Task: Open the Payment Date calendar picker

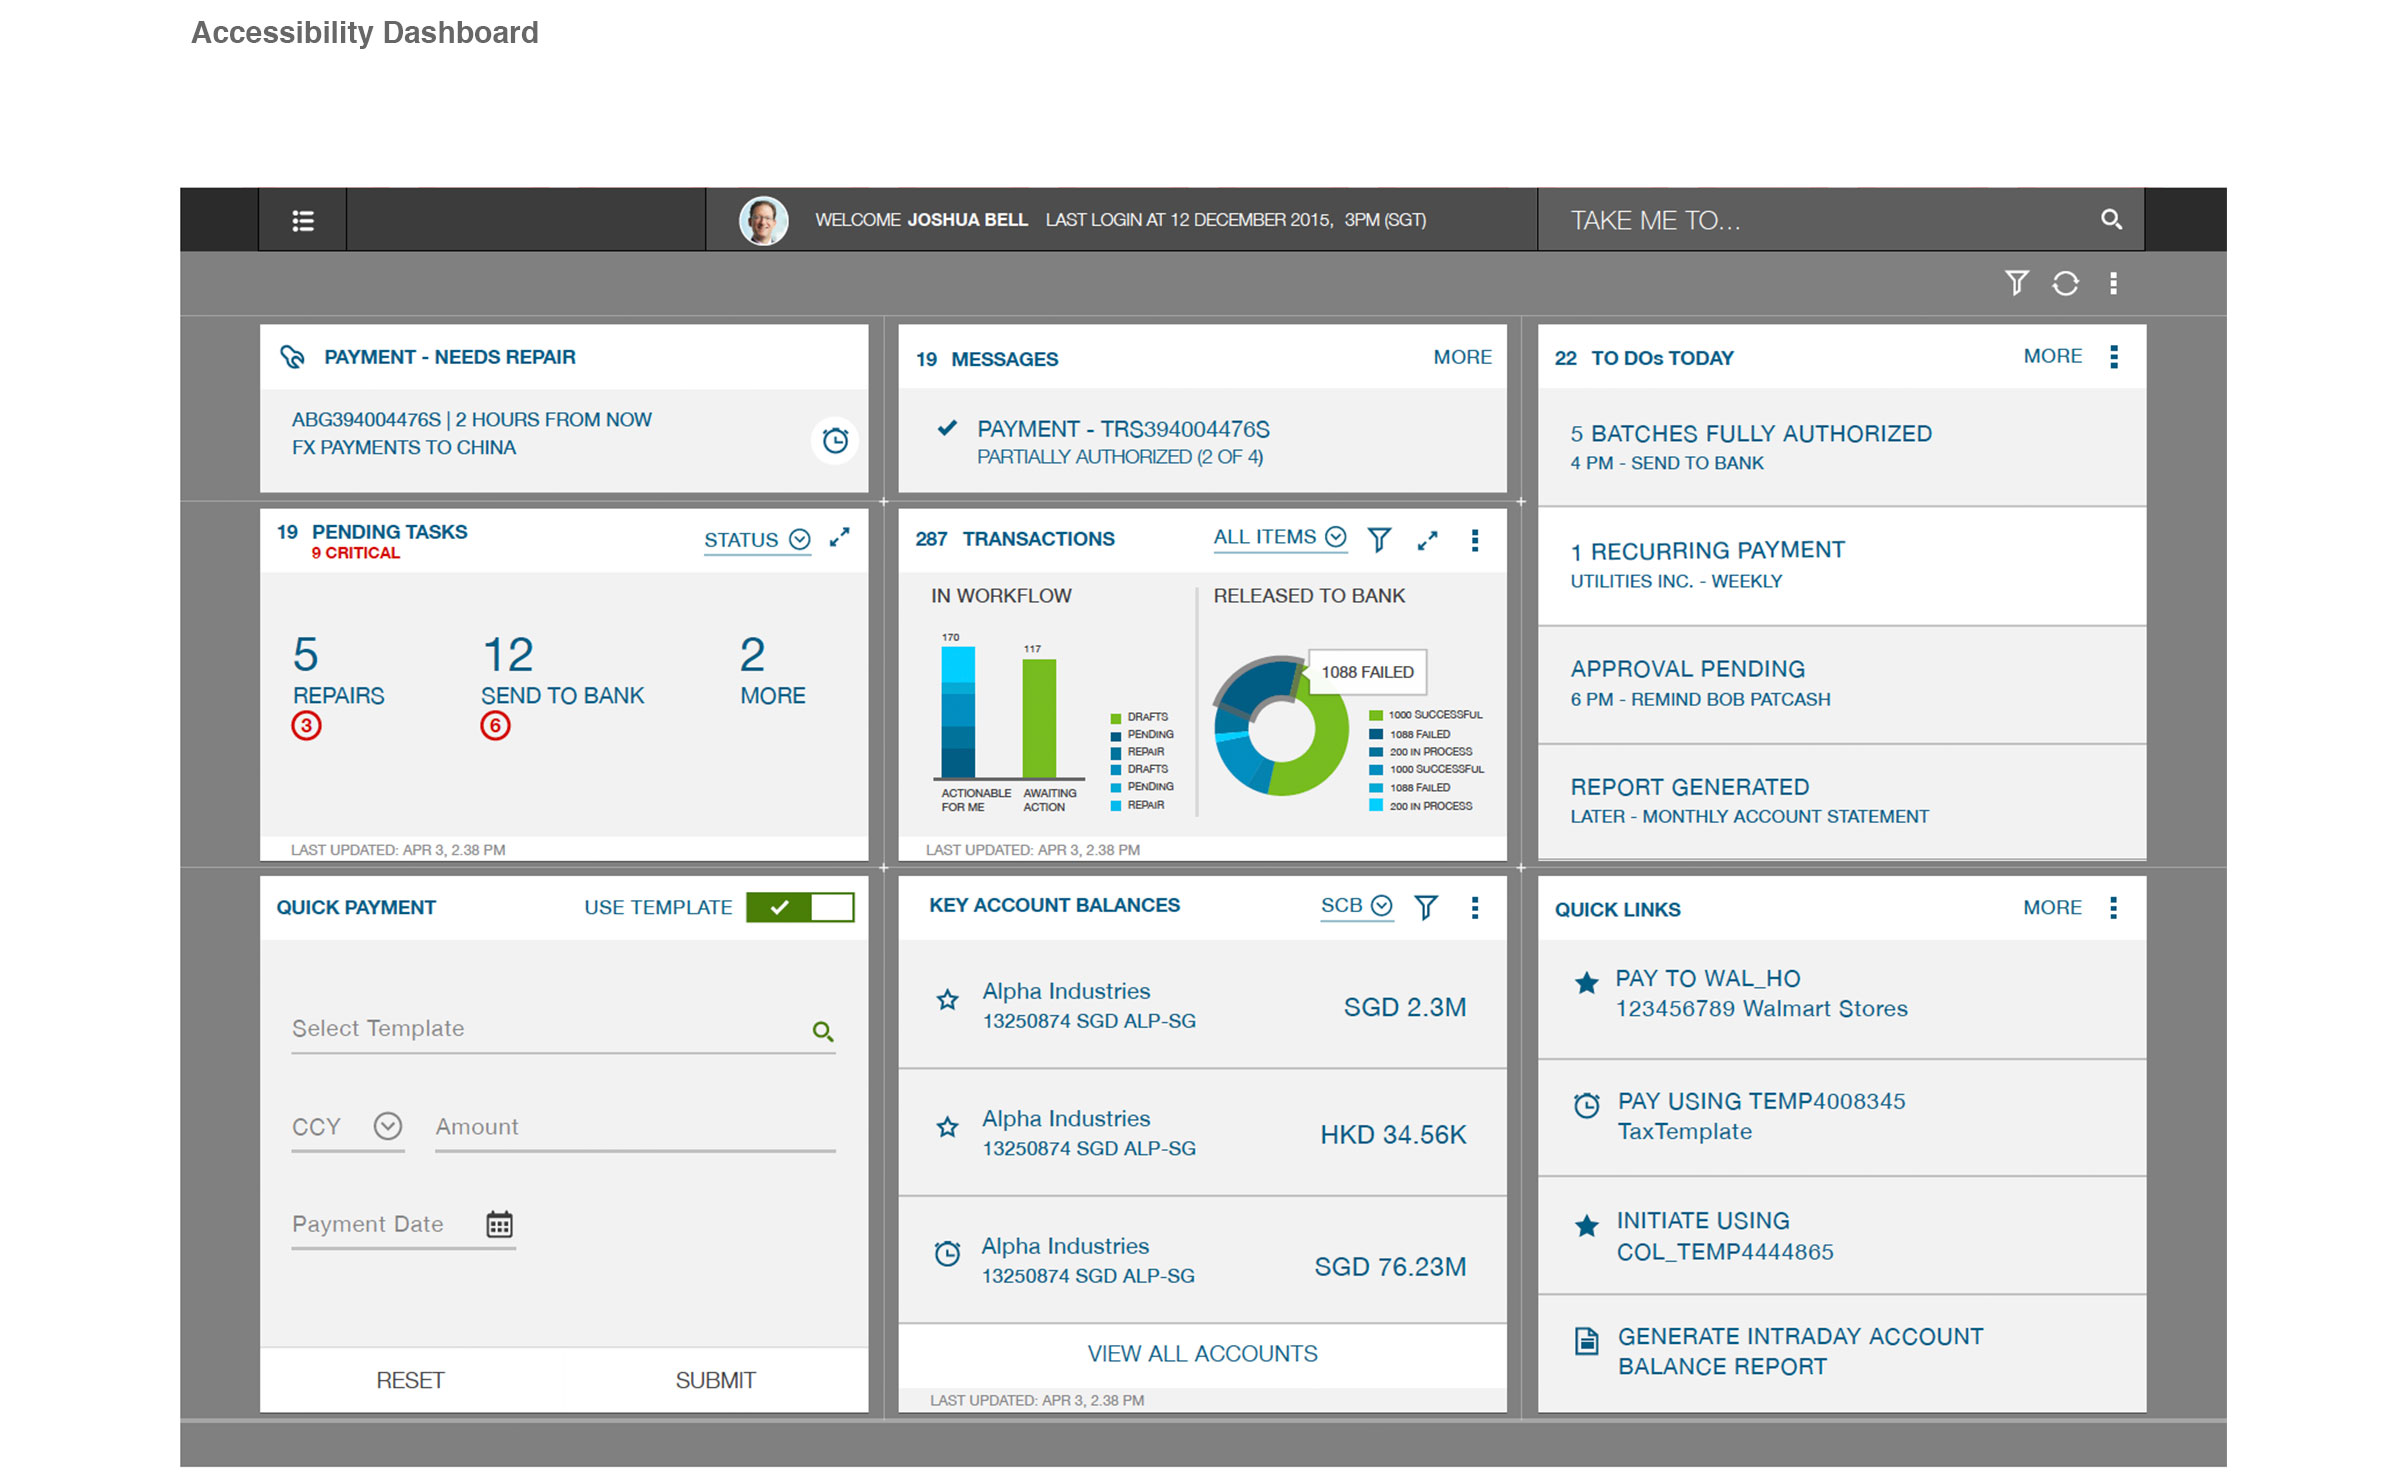Action: click(x=499, y=1223)
